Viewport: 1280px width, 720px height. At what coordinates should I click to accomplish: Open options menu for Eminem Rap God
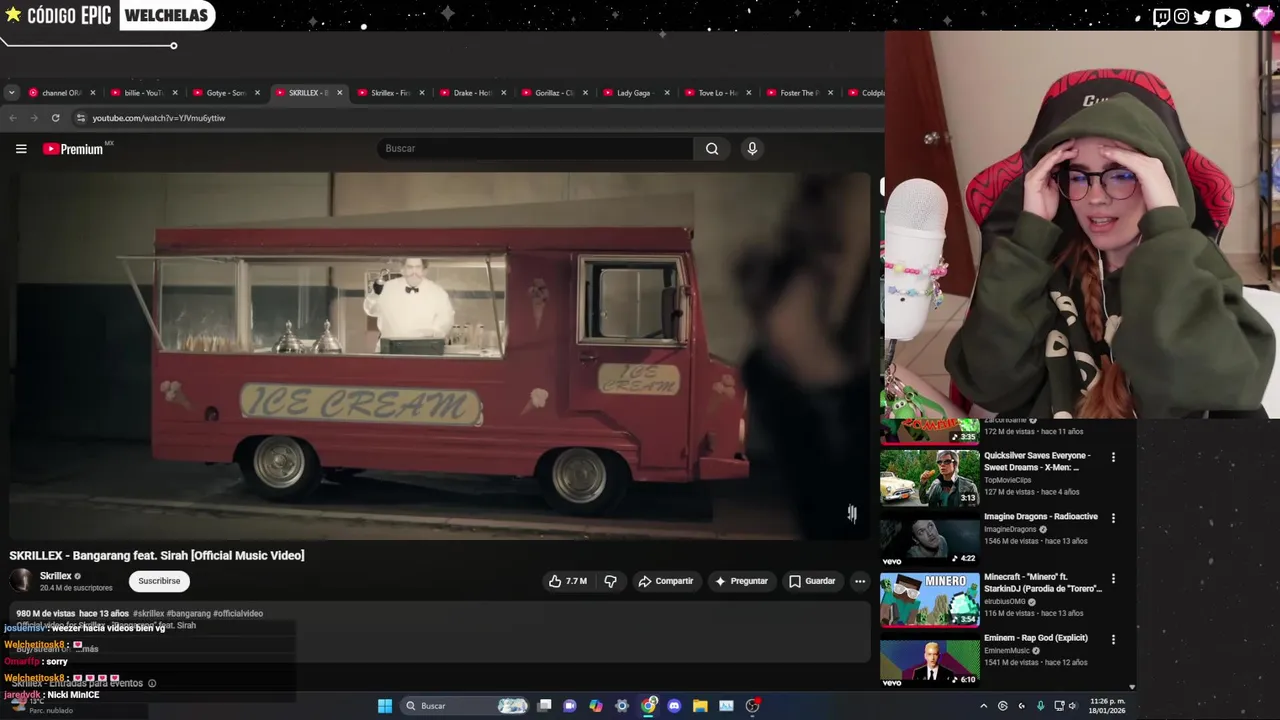(x=1113, y=640)
